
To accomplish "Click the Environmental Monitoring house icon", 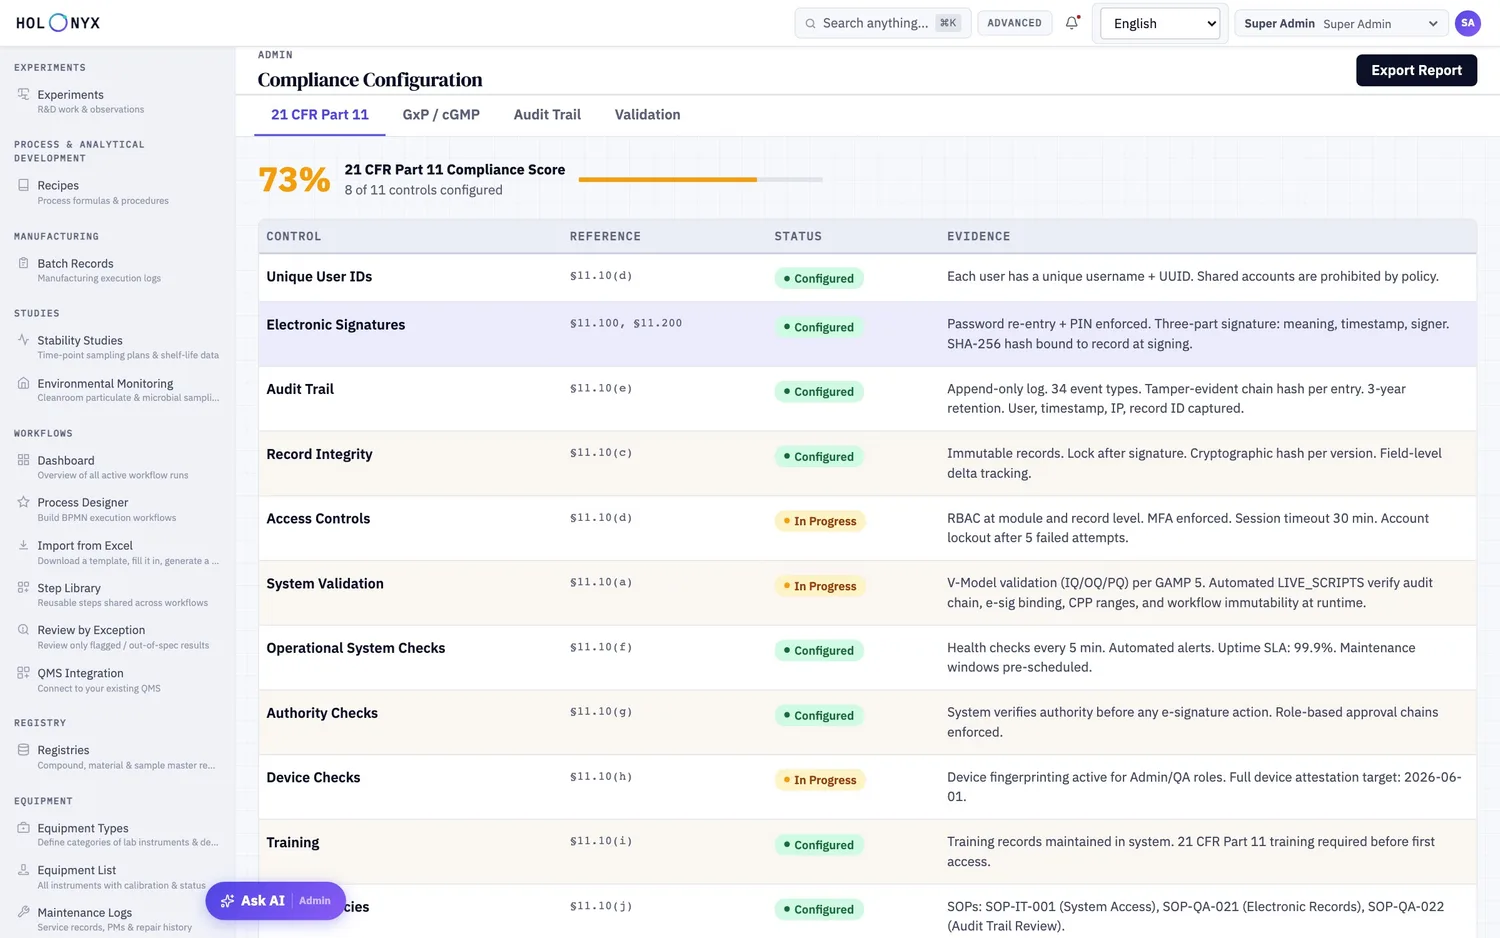I will (23, 383).
